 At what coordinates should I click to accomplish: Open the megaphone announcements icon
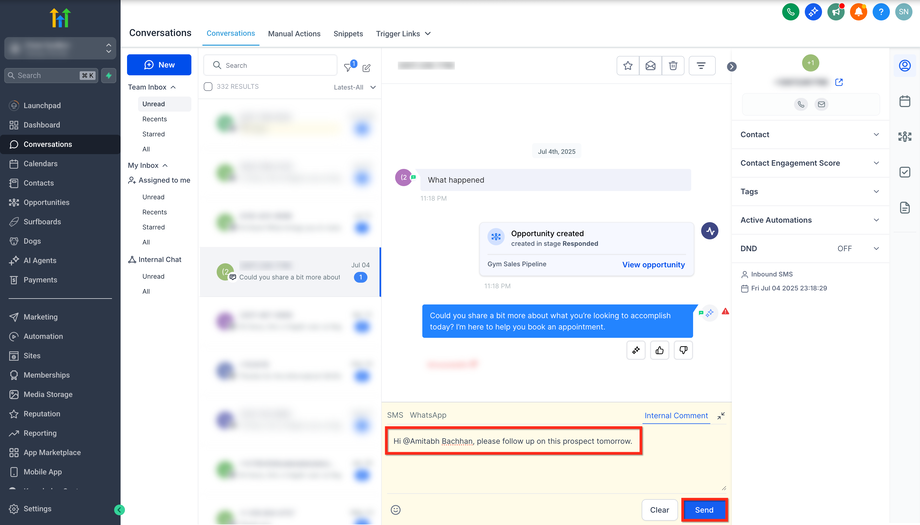[x=836, y=12]
